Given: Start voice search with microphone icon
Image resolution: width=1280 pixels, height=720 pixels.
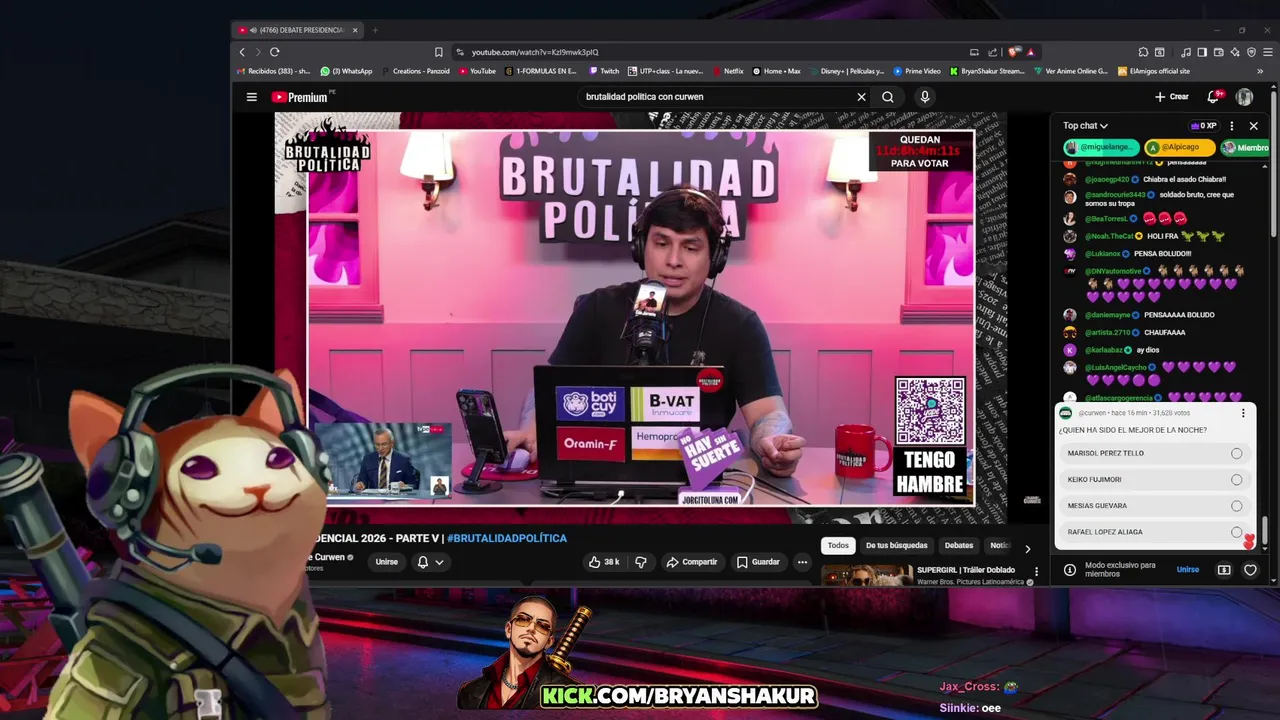Looking at the screenshot, I should 925,97.
